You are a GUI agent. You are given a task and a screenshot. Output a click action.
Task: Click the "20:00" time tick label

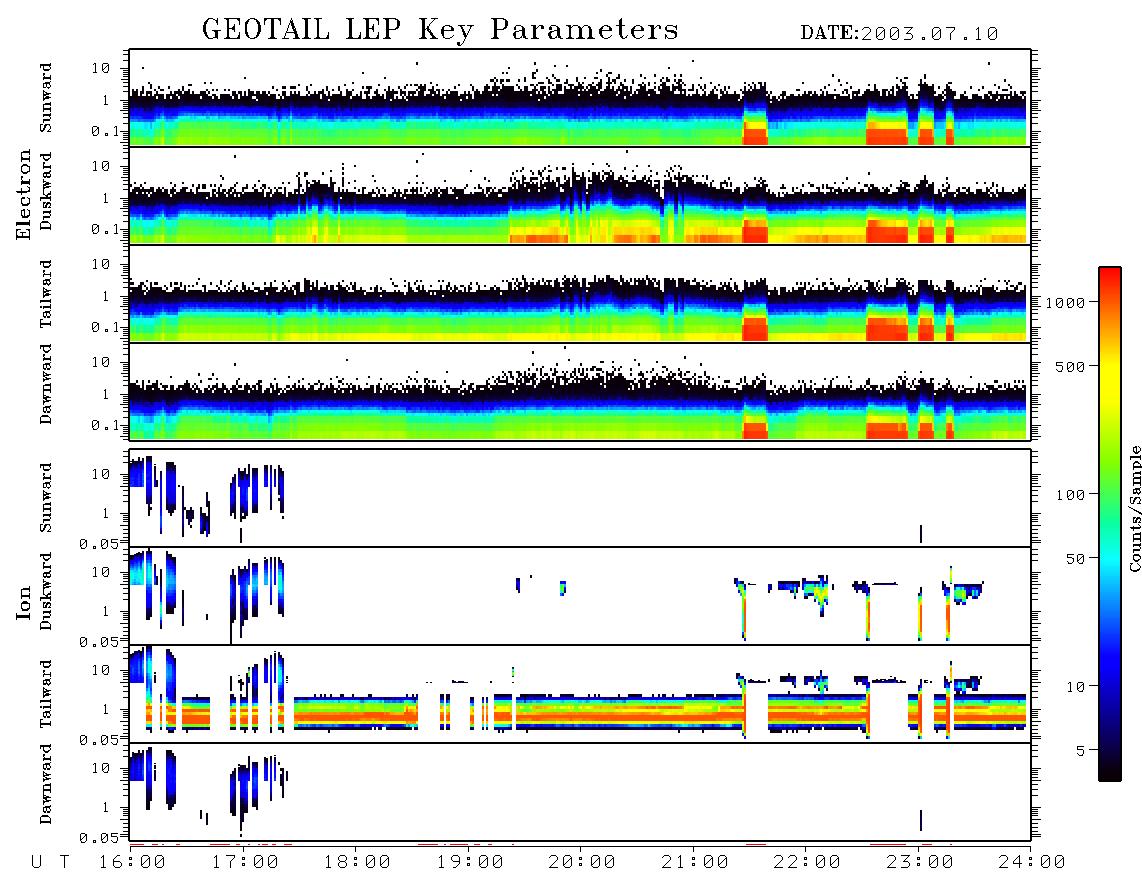point(582,862)
